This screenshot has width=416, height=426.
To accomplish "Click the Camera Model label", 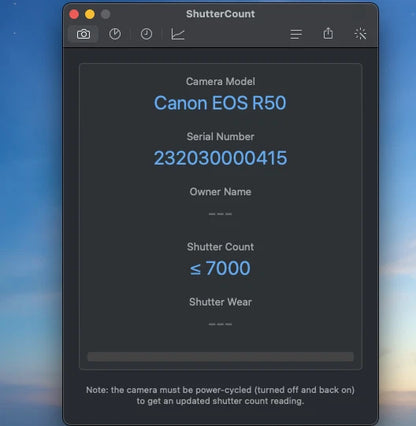I will point(220,81).
